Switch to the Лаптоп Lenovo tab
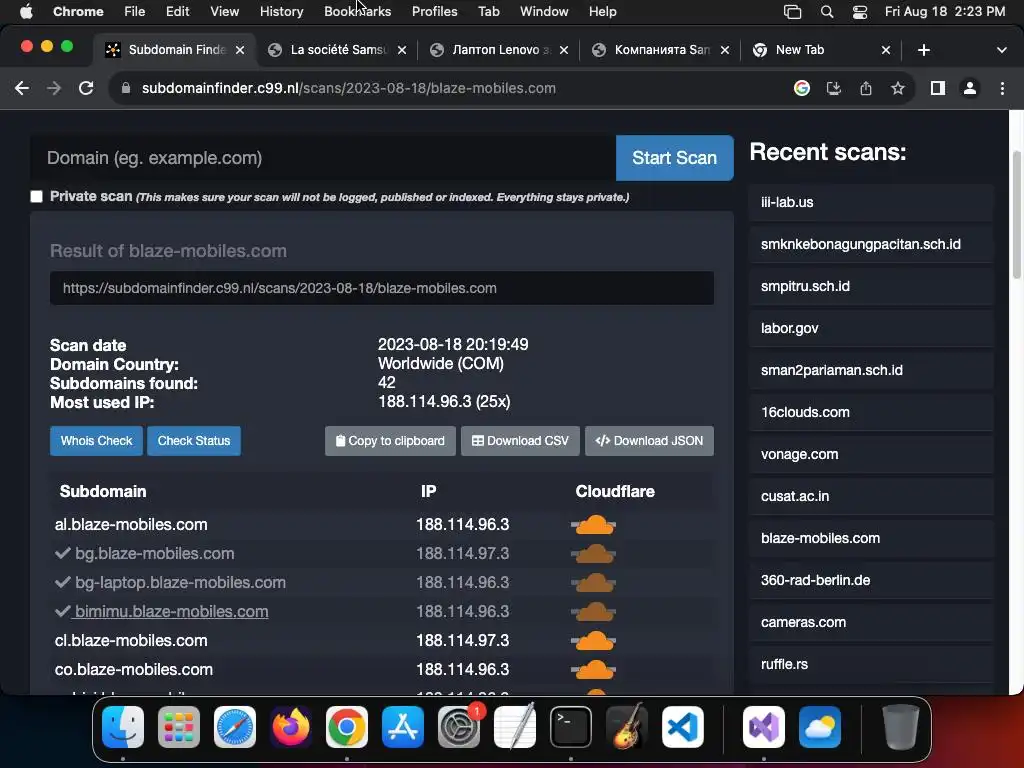The width and height of the screenshot is (1024, 768). point(500,50)
